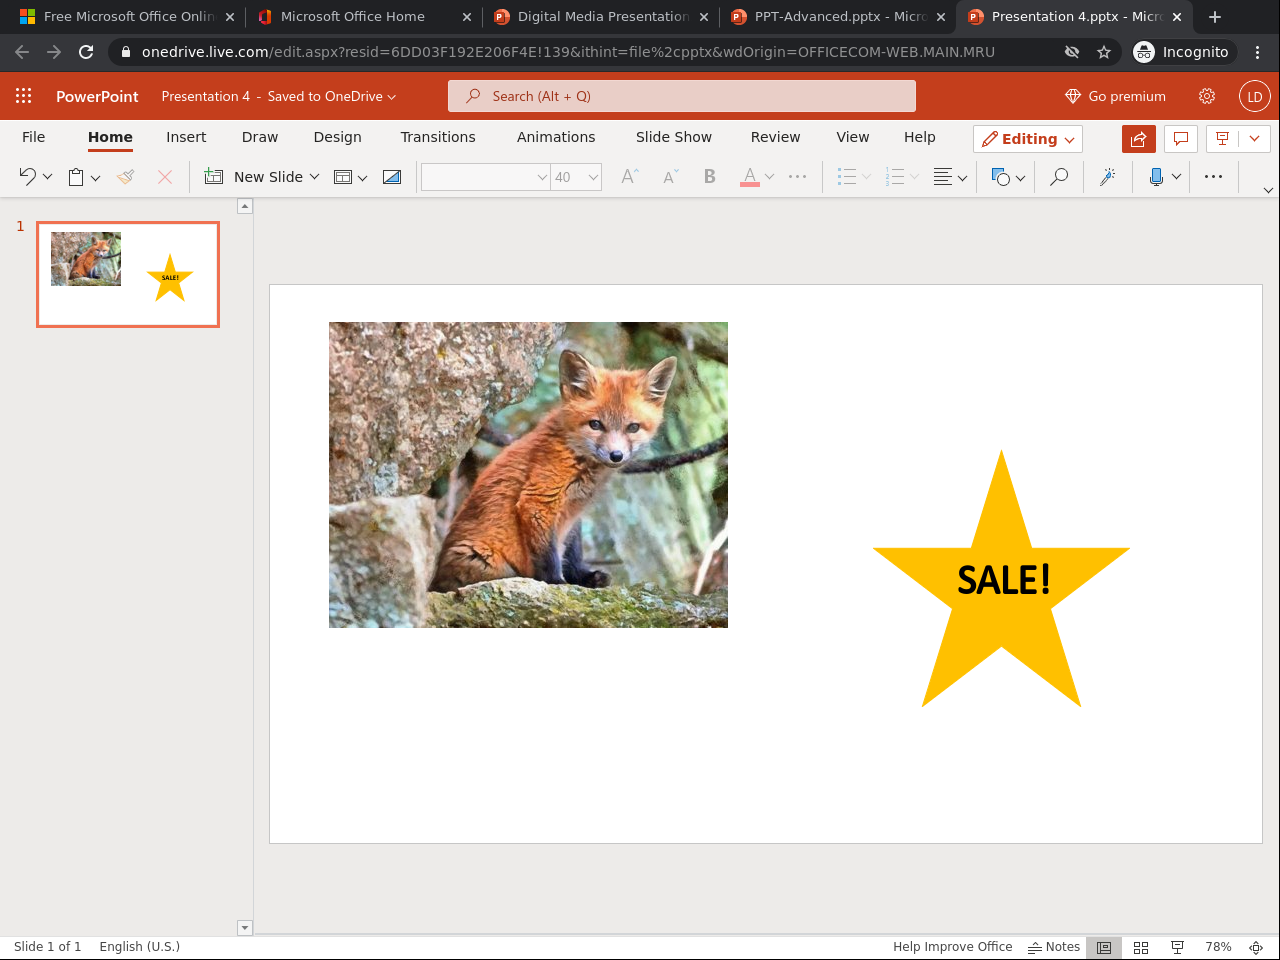Expand the Editing mode dropdown
Image resolution: width=1280 pixels, height=960 pixels.
(x=1028, y=139)
